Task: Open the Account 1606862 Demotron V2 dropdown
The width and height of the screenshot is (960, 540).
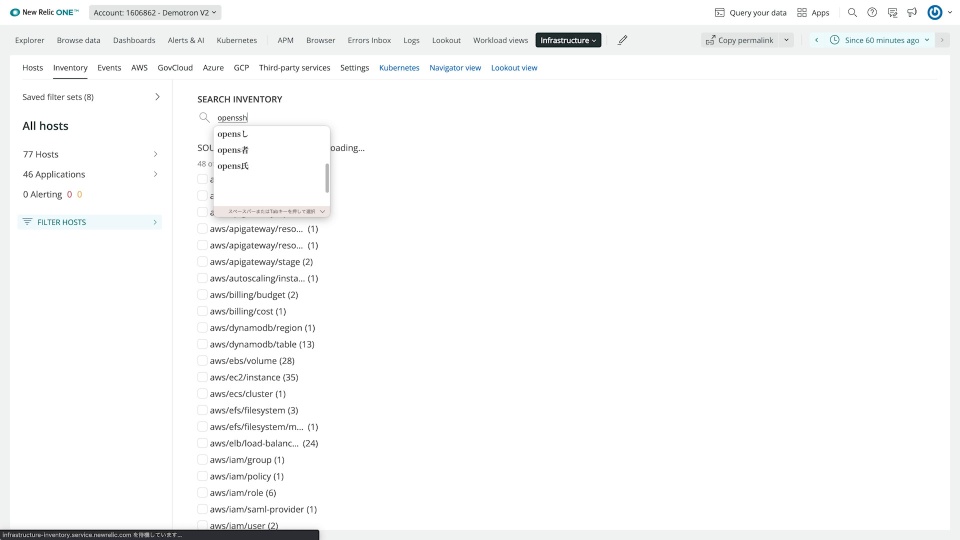Action: click(x=155, y=12)
